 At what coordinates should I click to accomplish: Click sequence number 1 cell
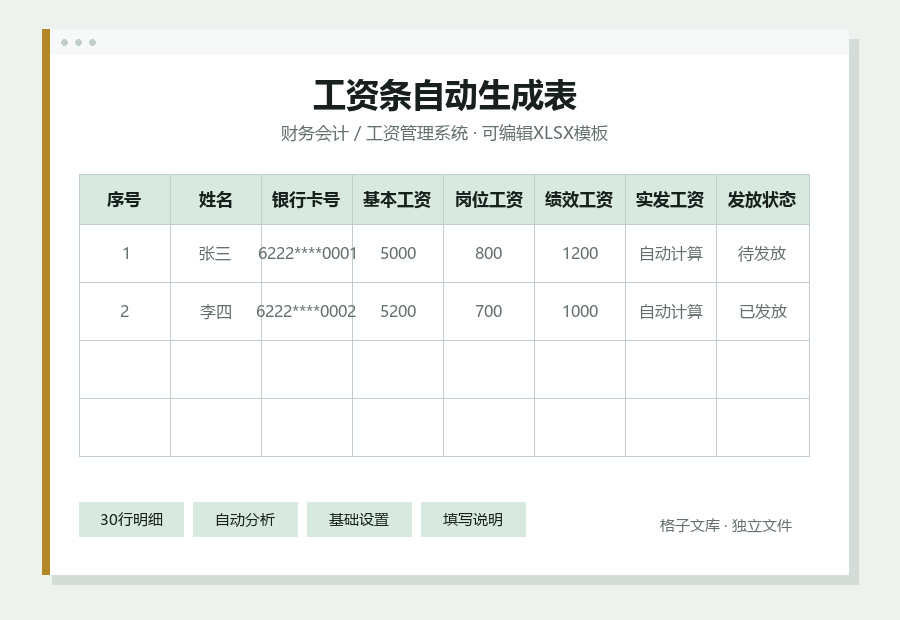coord(125,254)
